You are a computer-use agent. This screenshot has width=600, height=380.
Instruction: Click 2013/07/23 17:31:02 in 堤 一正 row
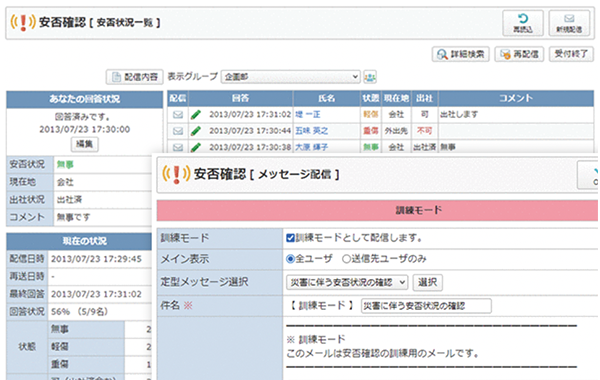pyautogui.click(x=250, y=114)
